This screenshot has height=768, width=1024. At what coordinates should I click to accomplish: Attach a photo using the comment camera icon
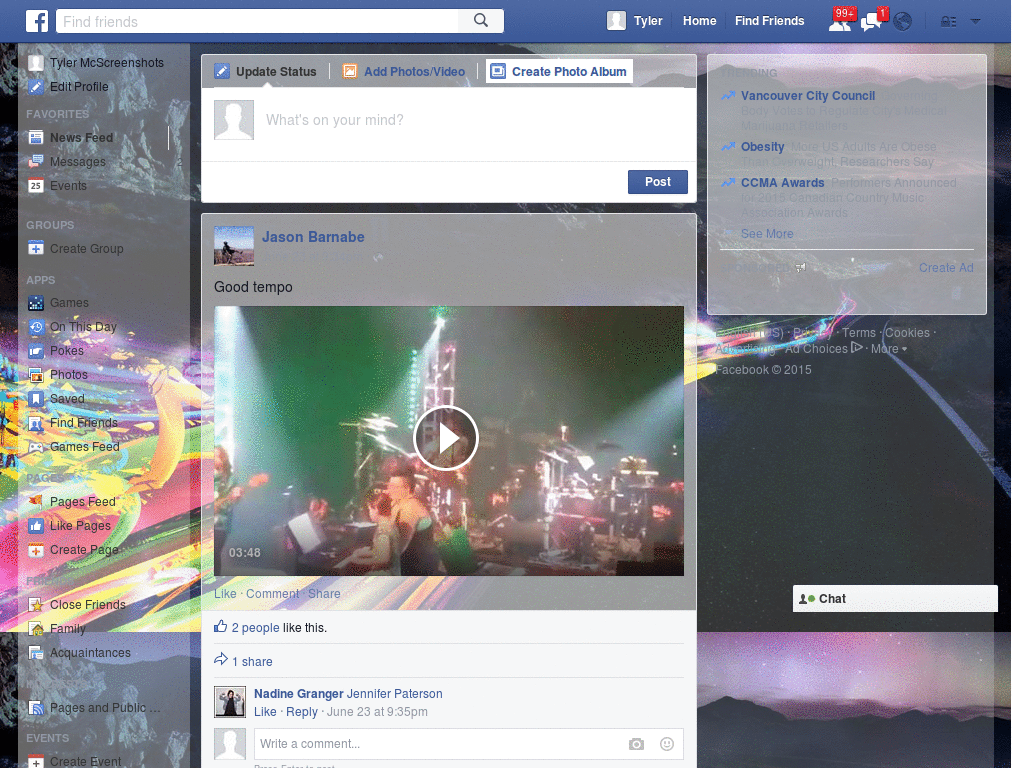click(636, 744)
